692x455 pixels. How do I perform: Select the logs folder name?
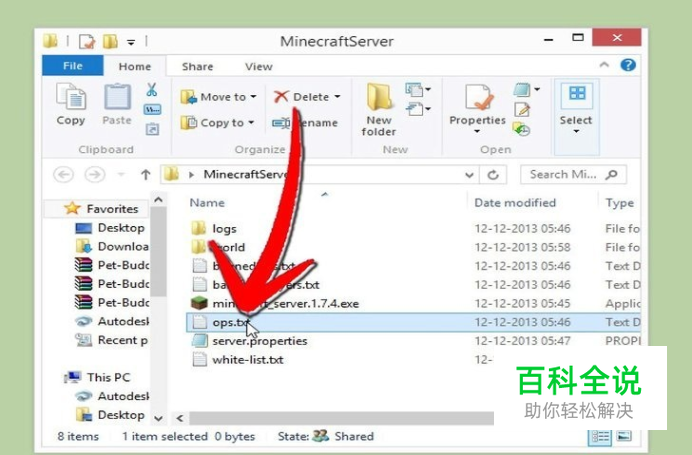(224, 229)
